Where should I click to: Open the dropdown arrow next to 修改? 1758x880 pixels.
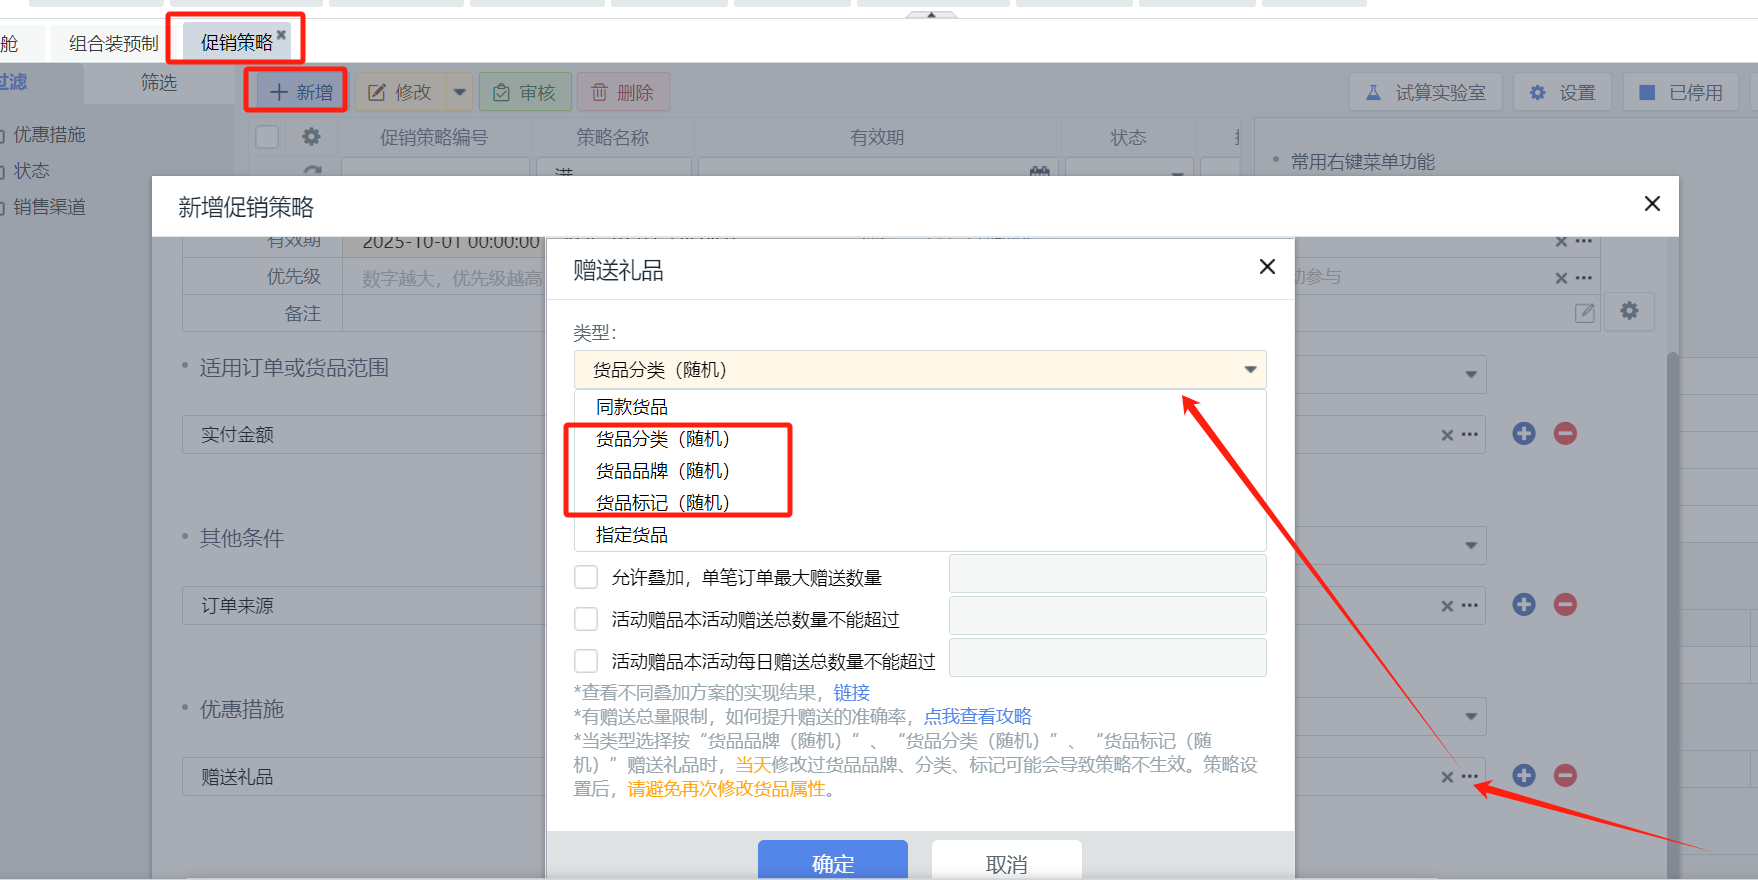tap(460, 93)
